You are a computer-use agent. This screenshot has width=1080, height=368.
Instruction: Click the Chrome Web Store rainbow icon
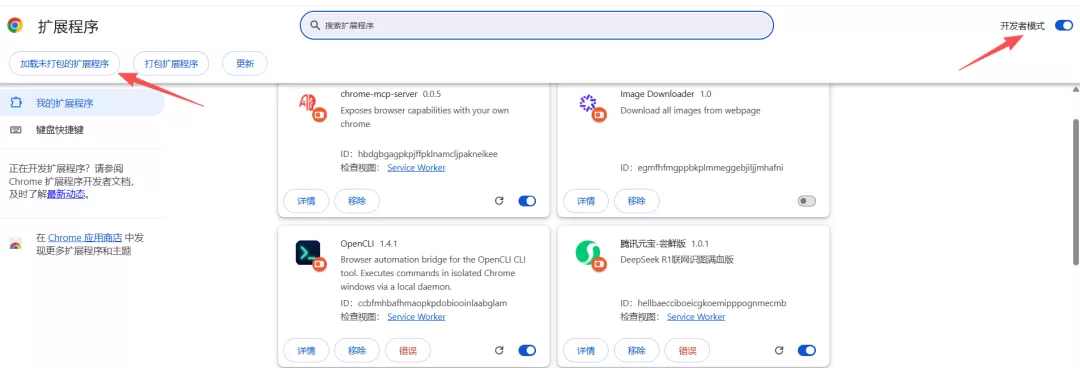15,244
